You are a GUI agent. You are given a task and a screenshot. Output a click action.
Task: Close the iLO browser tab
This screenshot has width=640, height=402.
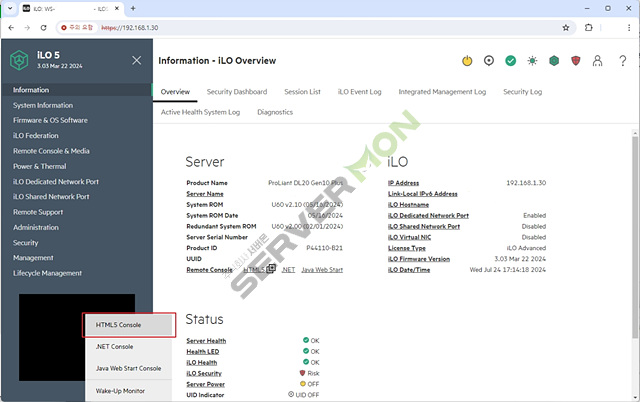[117, 8]
